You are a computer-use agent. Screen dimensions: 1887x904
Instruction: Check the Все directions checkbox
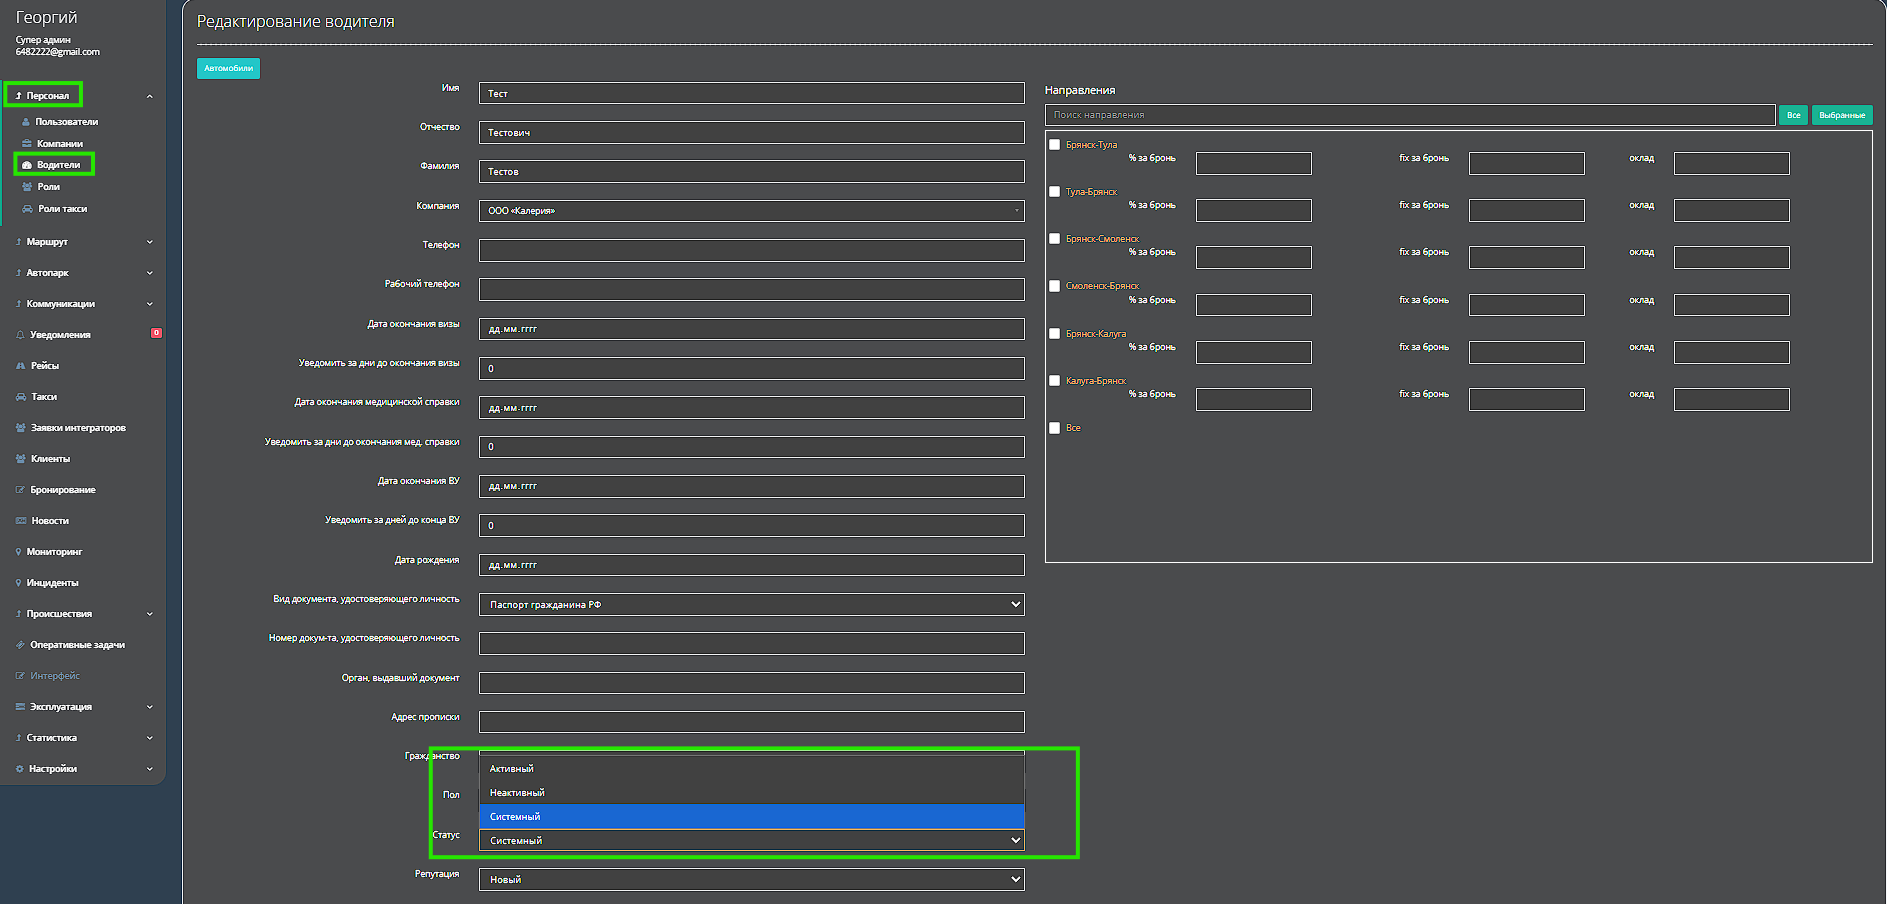tap(1054, 428)
